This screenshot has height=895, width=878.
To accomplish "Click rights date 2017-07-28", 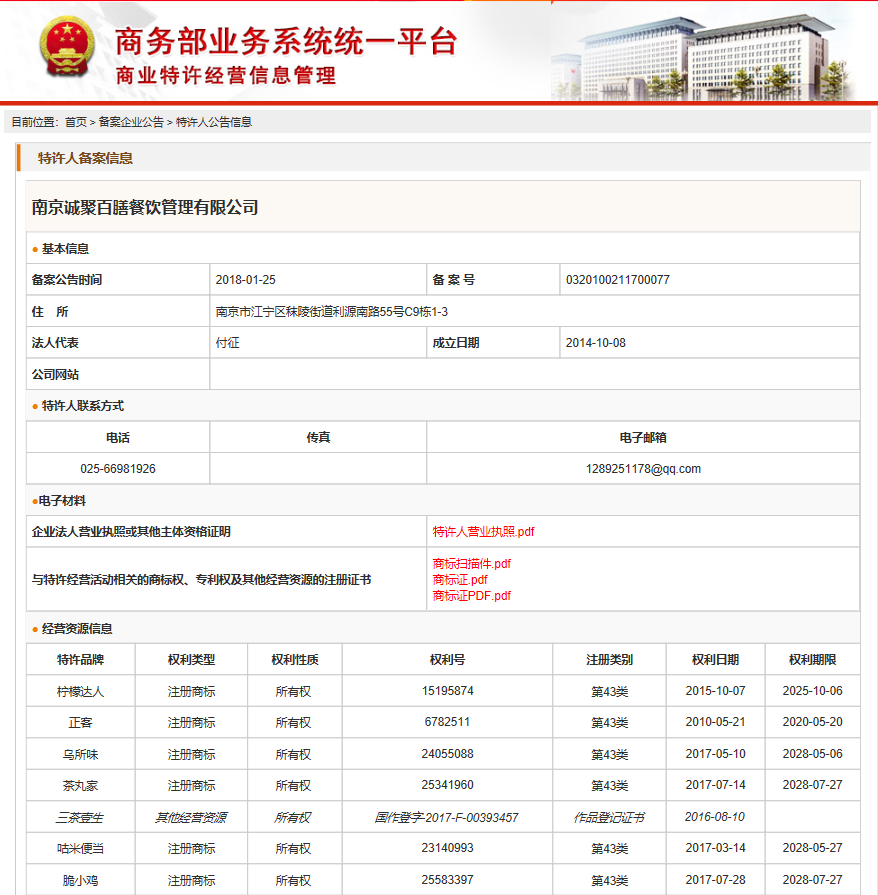I will 715,880.
